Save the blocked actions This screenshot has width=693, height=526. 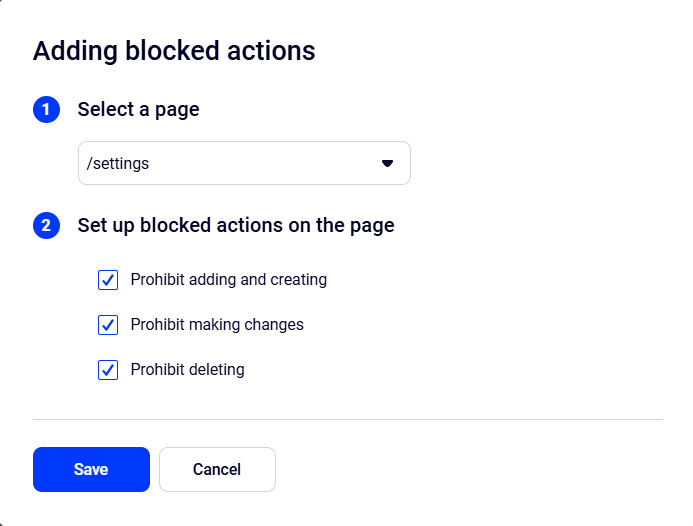(91, 469)
